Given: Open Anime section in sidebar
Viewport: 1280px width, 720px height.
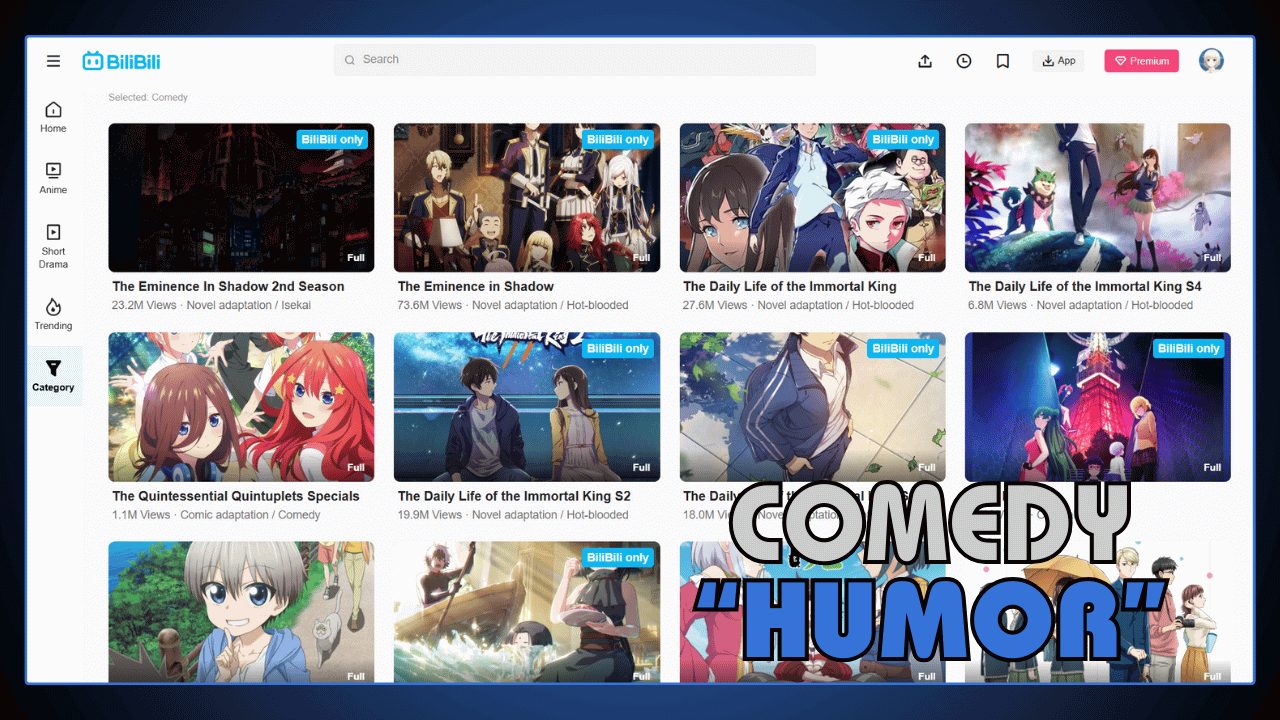Looking at the screenshot, I should tap(53, 178).
